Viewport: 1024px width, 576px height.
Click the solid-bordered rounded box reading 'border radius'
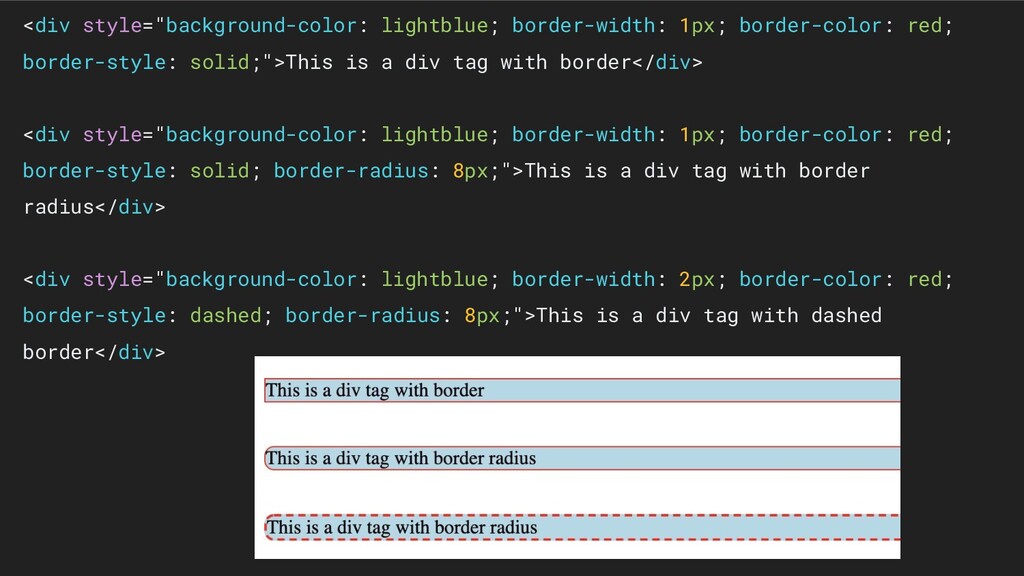click(582, 458)
